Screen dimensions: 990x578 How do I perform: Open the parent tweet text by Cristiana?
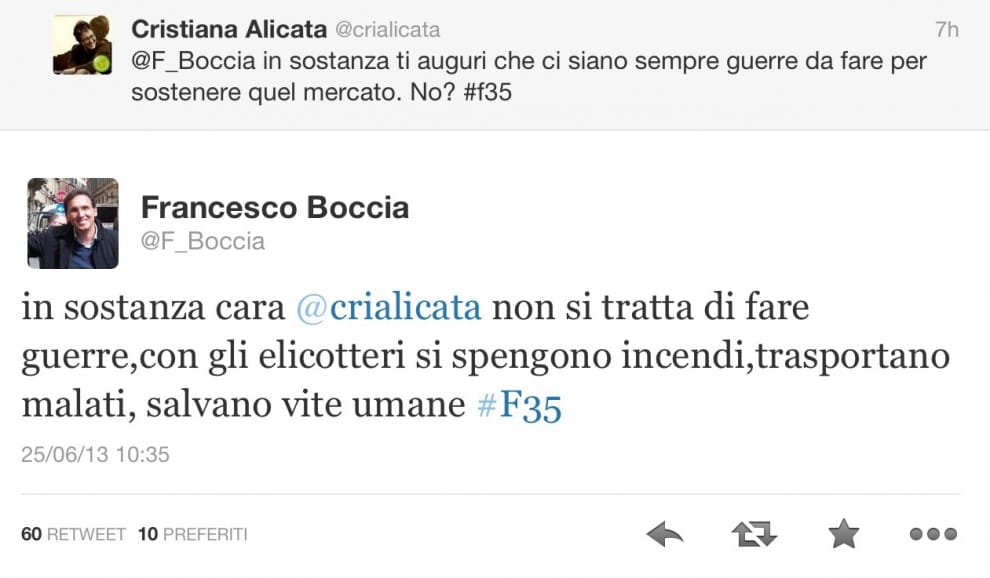coord(529,76)
